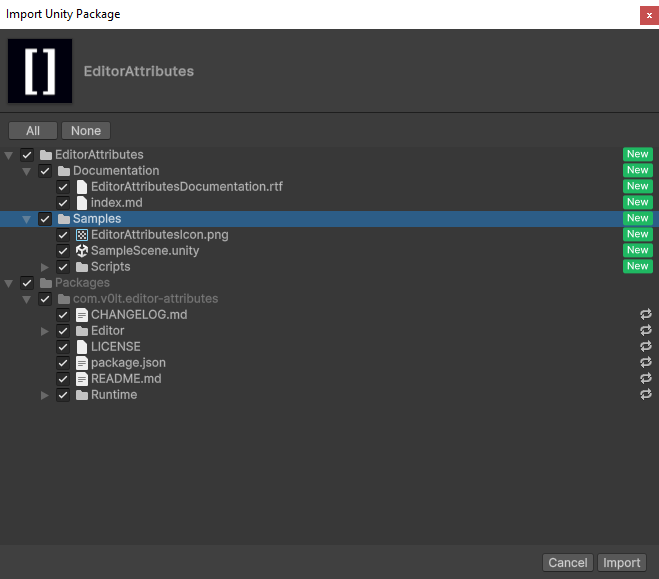Collapse the Samples folder arrow
This screenshot has height=579, width=659.
pos(26,219)
